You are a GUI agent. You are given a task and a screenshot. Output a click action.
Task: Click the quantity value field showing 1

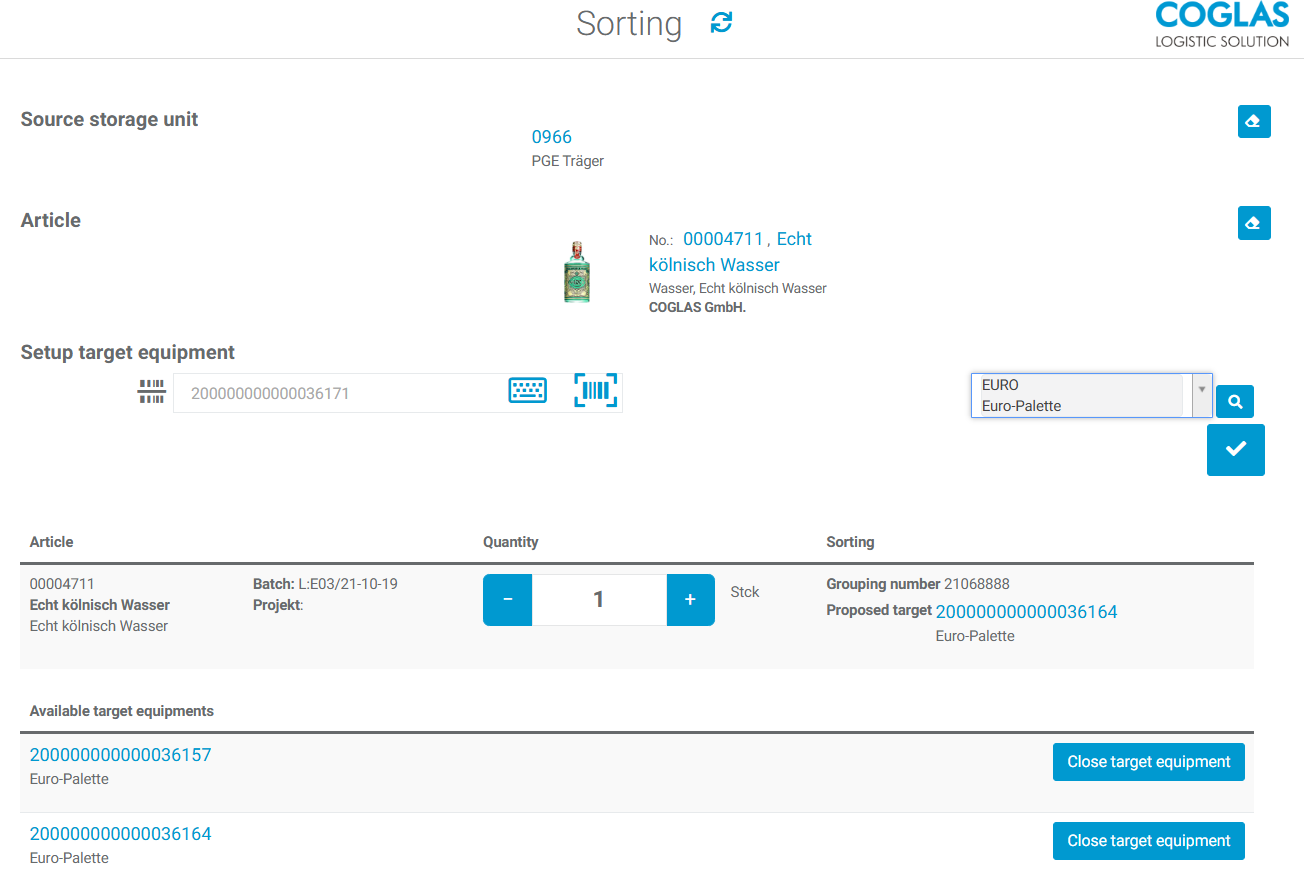click(x=599, y=600)
